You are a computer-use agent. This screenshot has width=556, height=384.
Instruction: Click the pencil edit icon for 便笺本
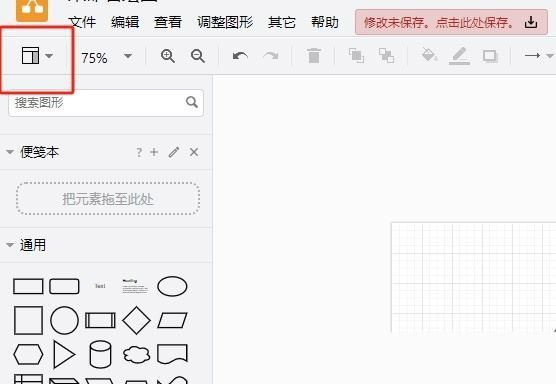pyautogui.click(x=174, y=152)
